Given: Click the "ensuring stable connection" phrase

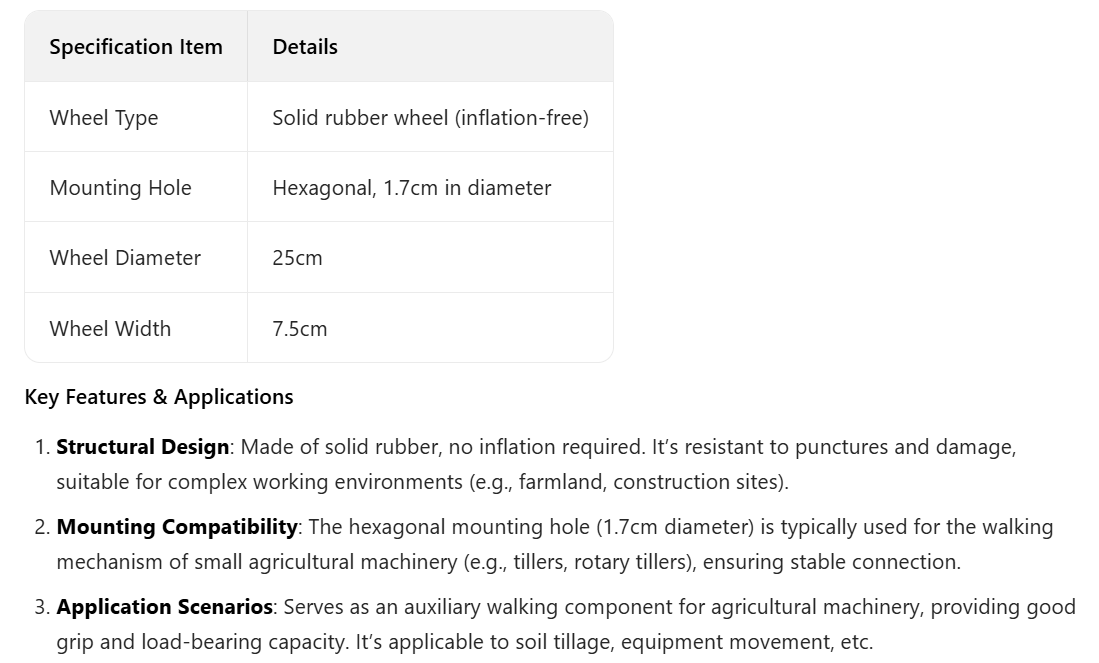Looking at the screenshot, I should click(x=830, y=562).
